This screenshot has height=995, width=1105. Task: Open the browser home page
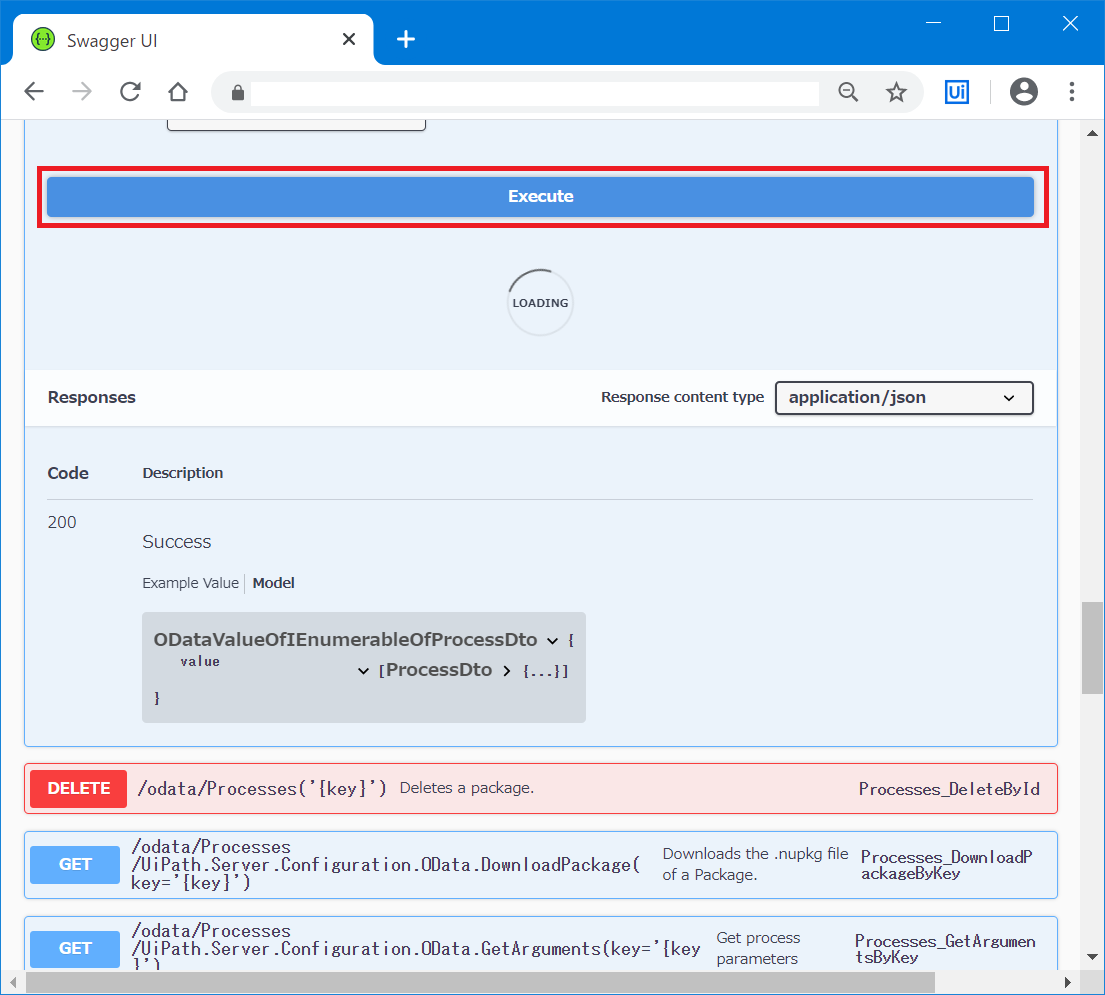pyautogui.click(x=178, y=92)
